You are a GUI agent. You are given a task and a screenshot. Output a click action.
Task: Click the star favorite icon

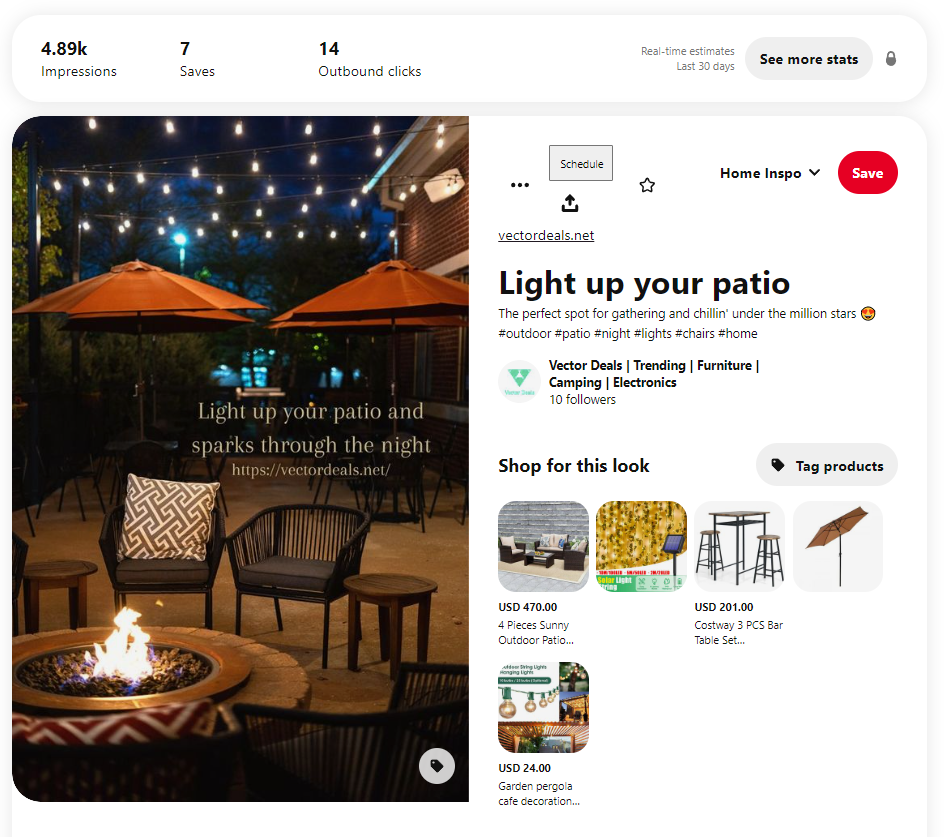click(647, 185)
